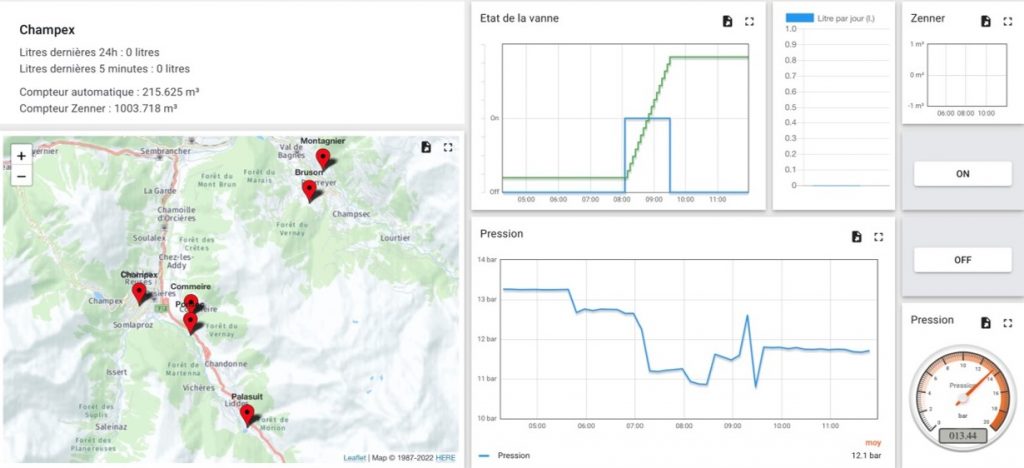Show Pression gauge in fullscreen
The width and height of the screenshot is (1024, 468).
[1007, 323]
